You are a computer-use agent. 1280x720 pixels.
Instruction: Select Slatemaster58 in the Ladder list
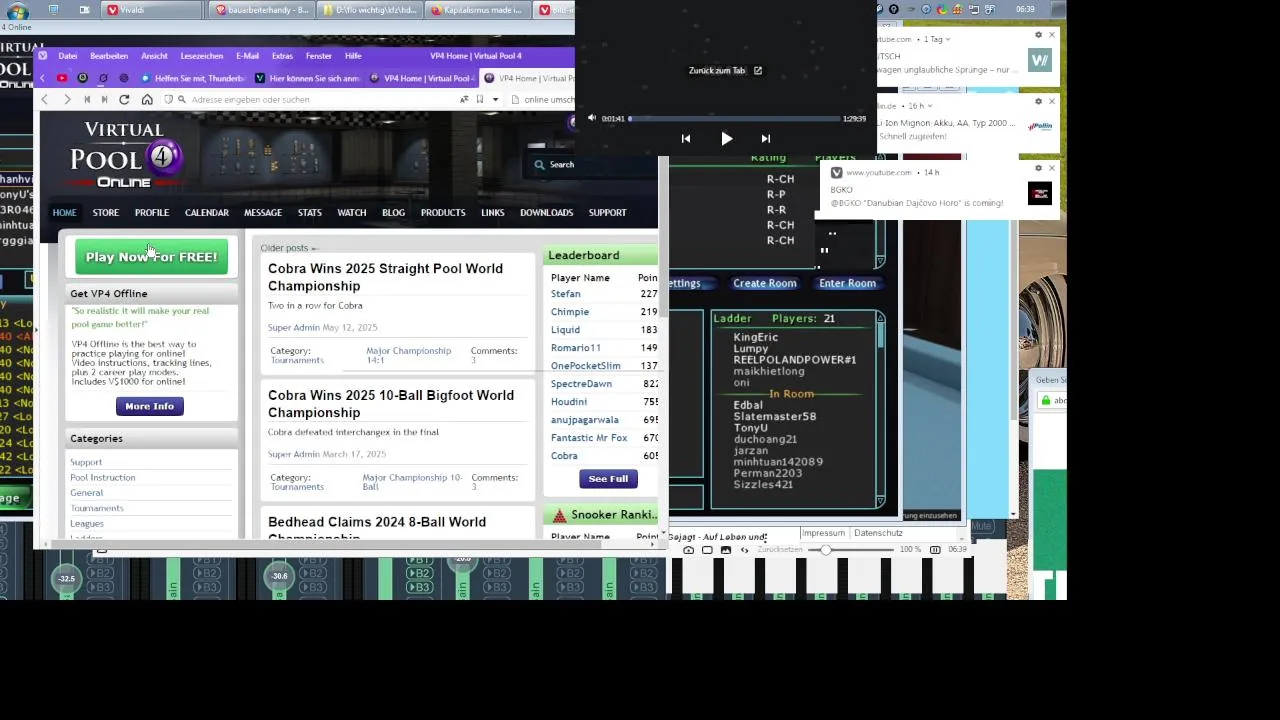pos(775,416)
